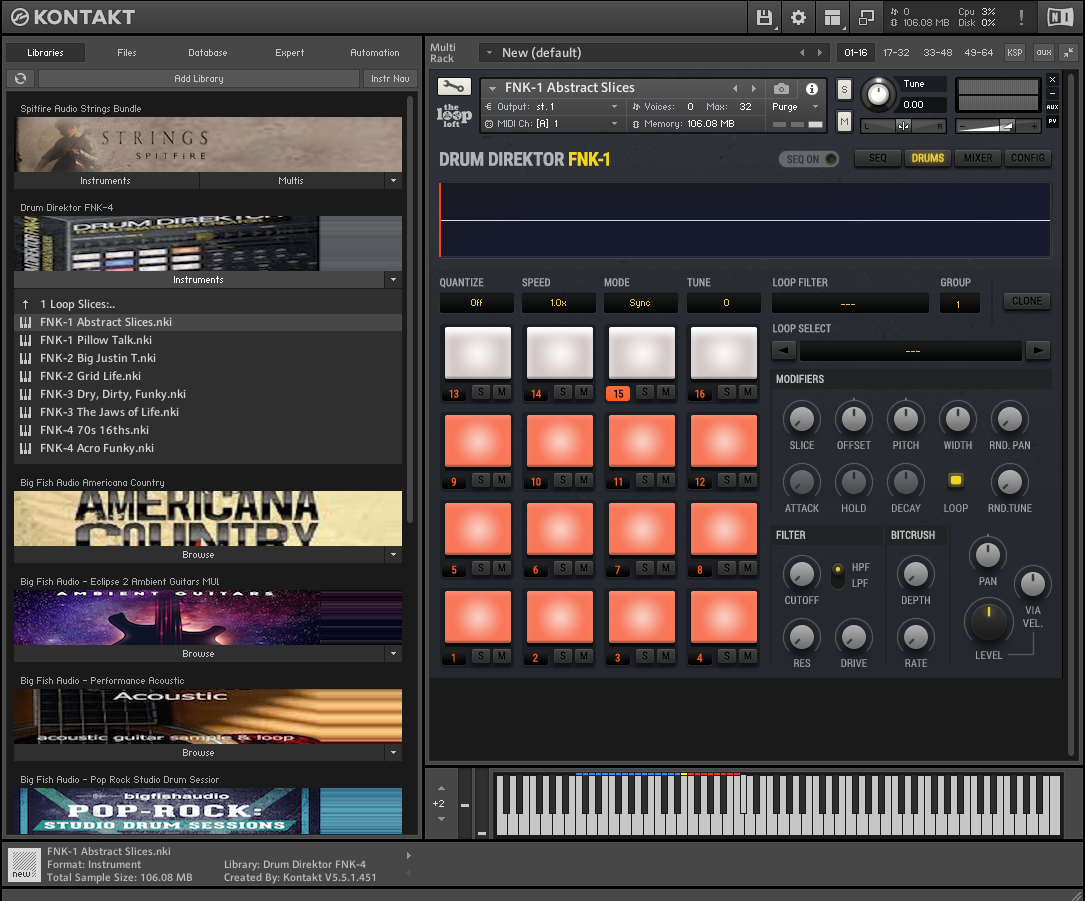This screenshot has height=901, width=1085.
Task: Open the MIXER page
Action: [978, 158]
